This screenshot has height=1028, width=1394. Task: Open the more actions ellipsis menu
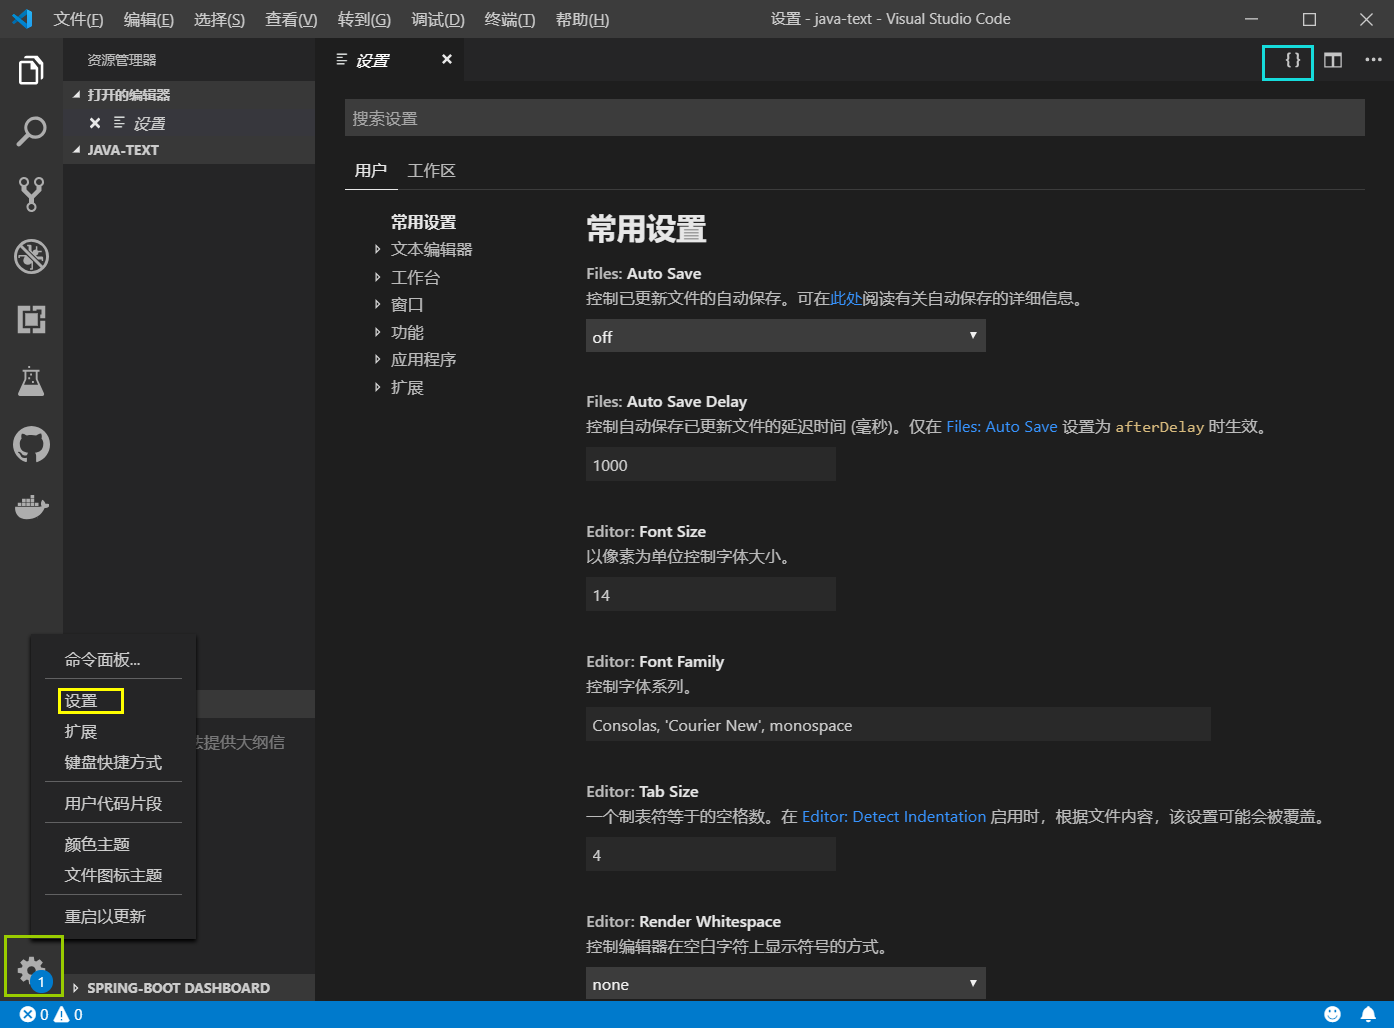coord(1373,60)
